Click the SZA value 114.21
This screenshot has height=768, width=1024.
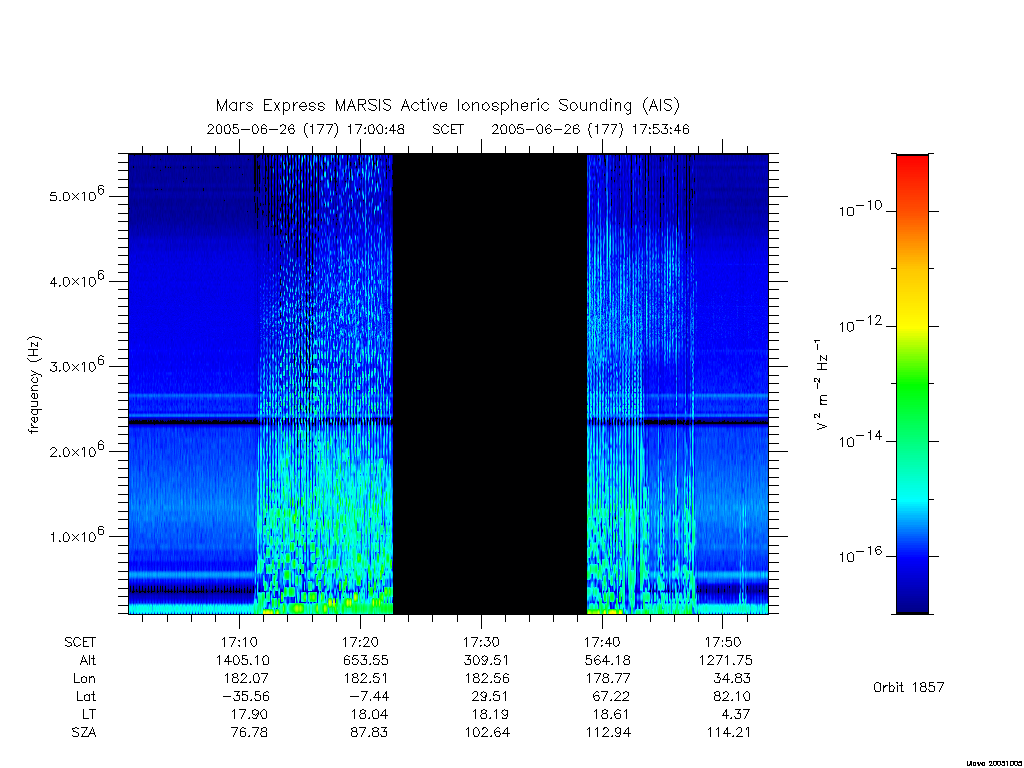pos(728,733)
